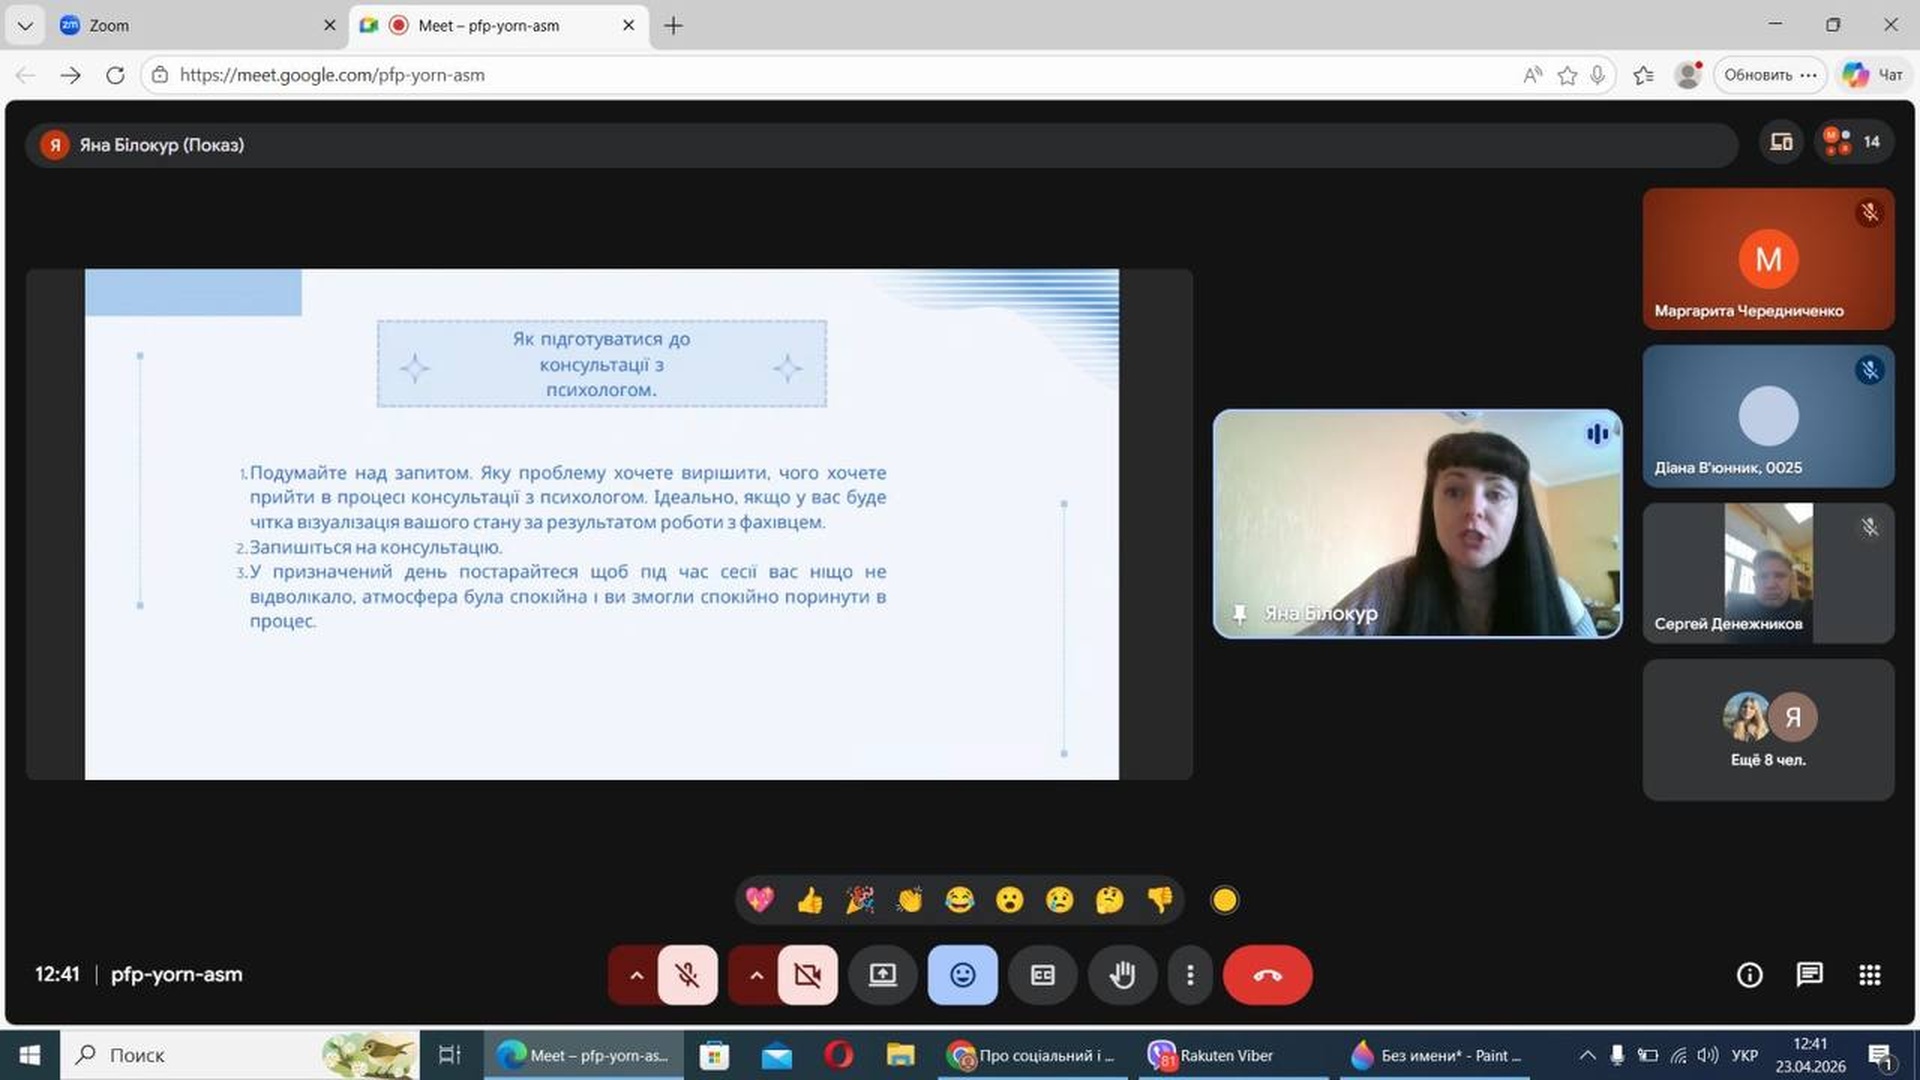Viewport: 1920px width, 1080px height.
Task: Expand audio settings arrow next to microphone
Action: [636, 975]
